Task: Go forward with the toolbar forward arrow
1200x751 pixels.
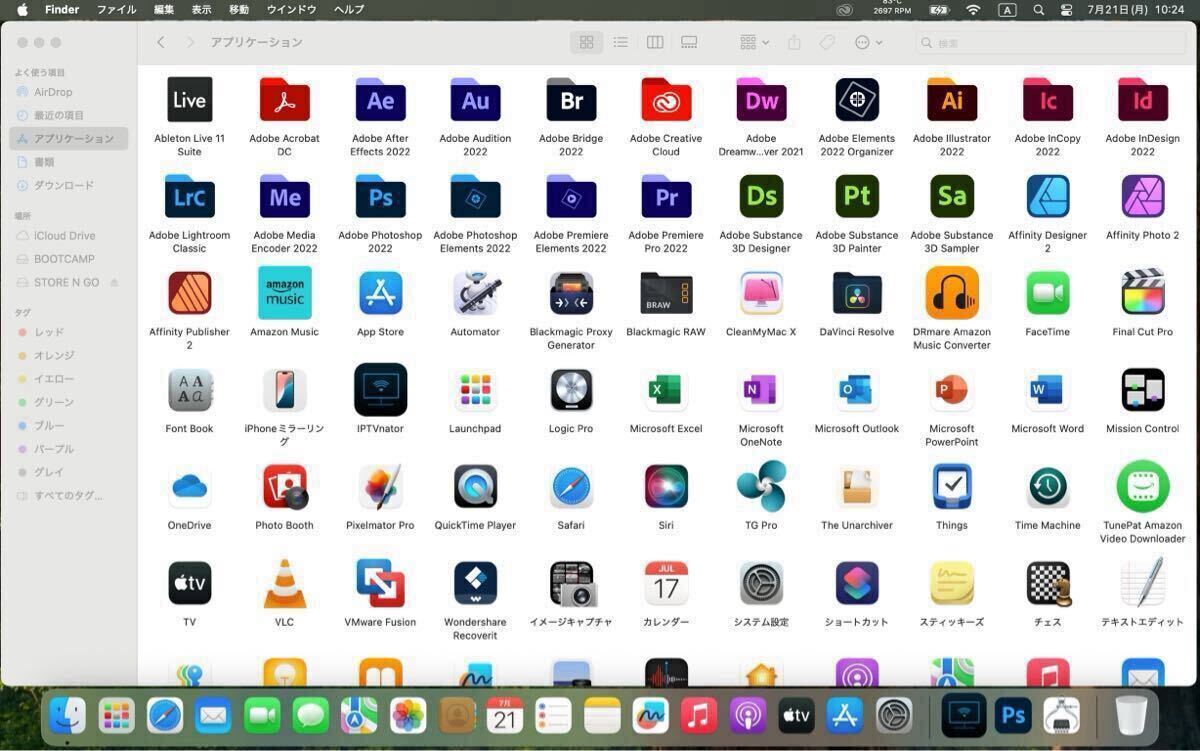Action: pos(190,42)
